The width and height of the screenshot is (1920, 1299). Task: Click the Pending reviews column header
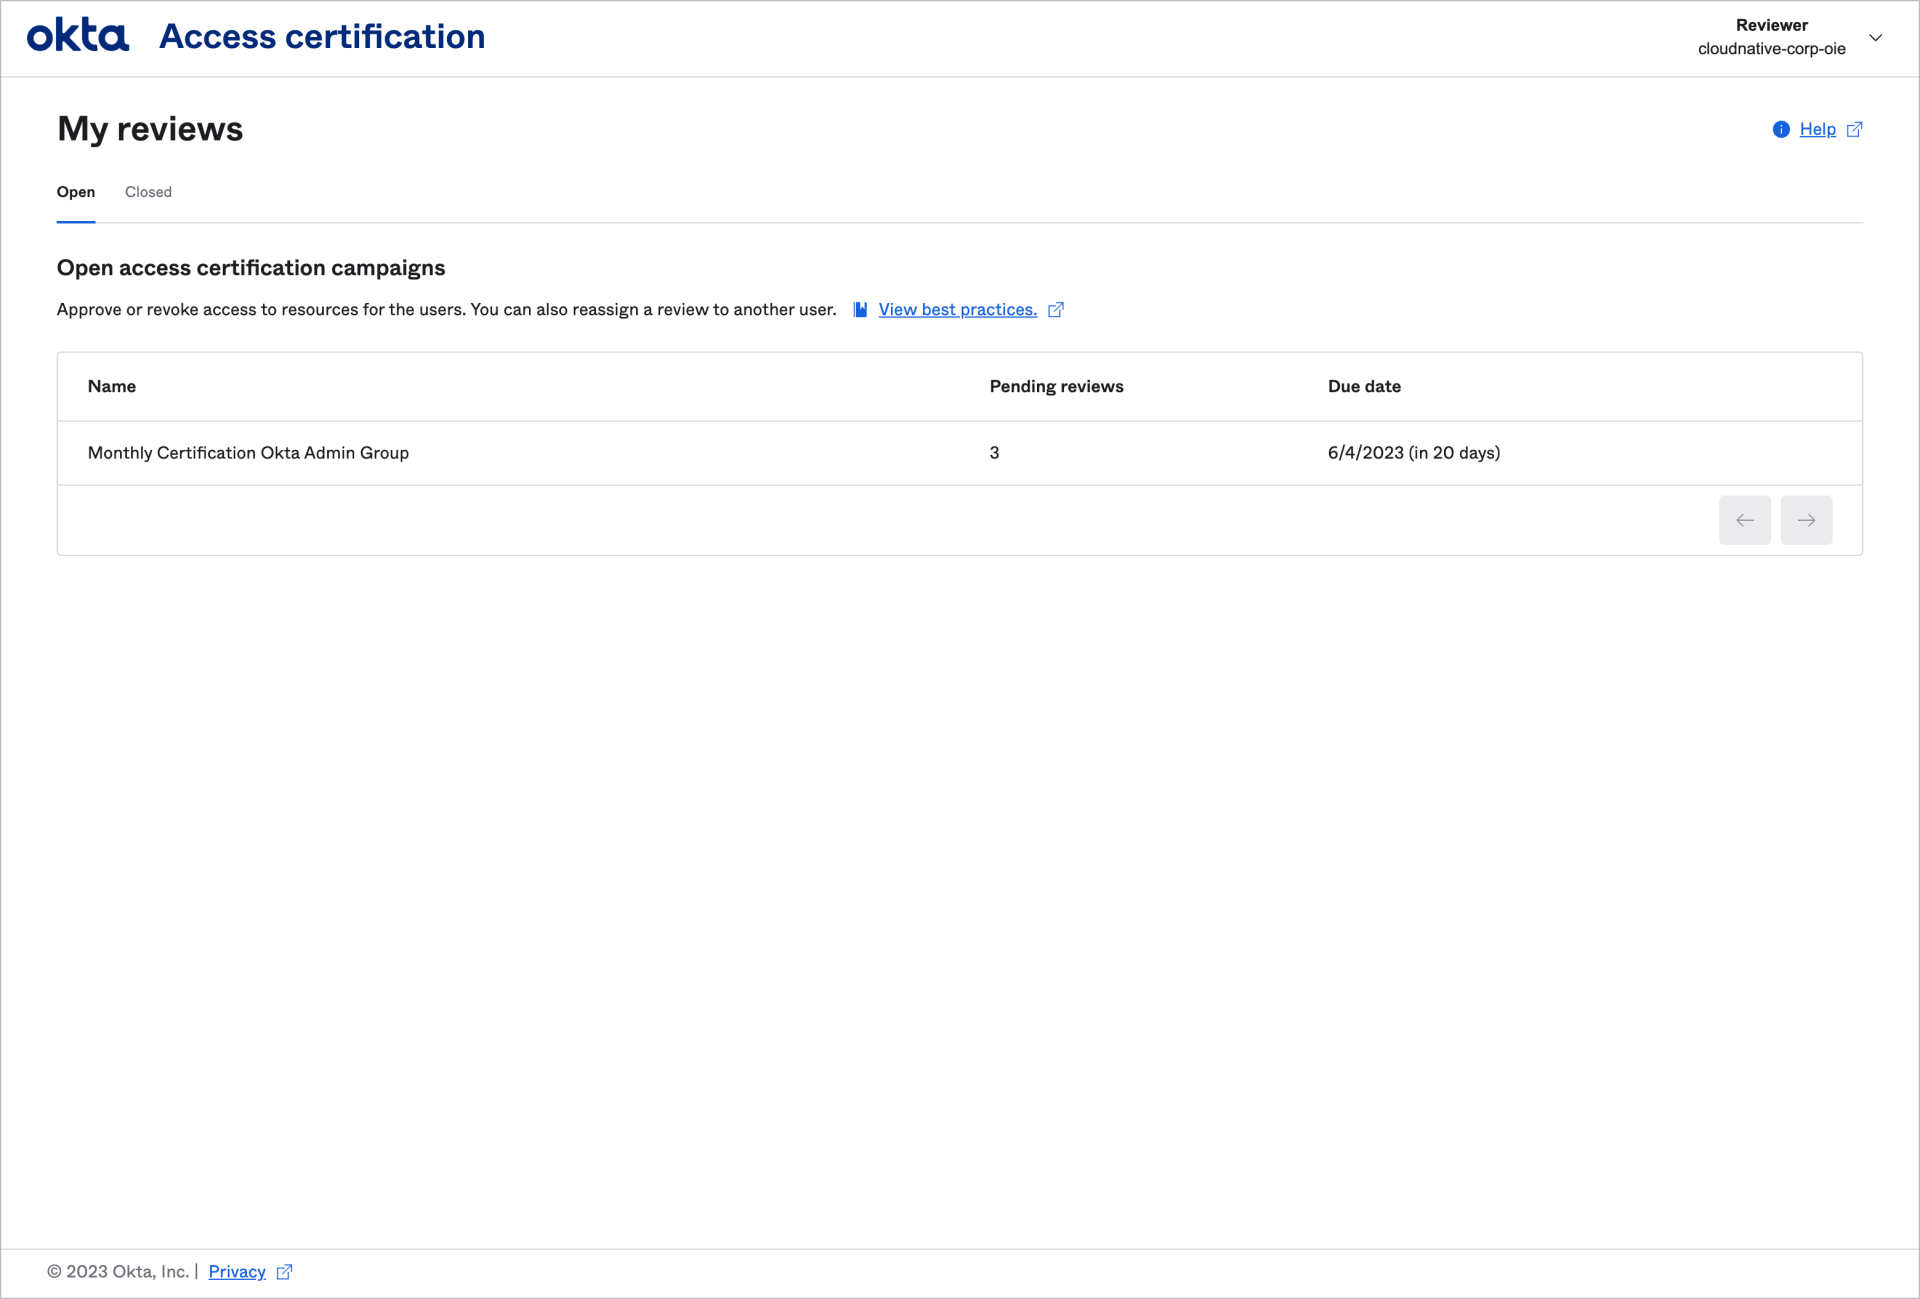pos(1056,386)
